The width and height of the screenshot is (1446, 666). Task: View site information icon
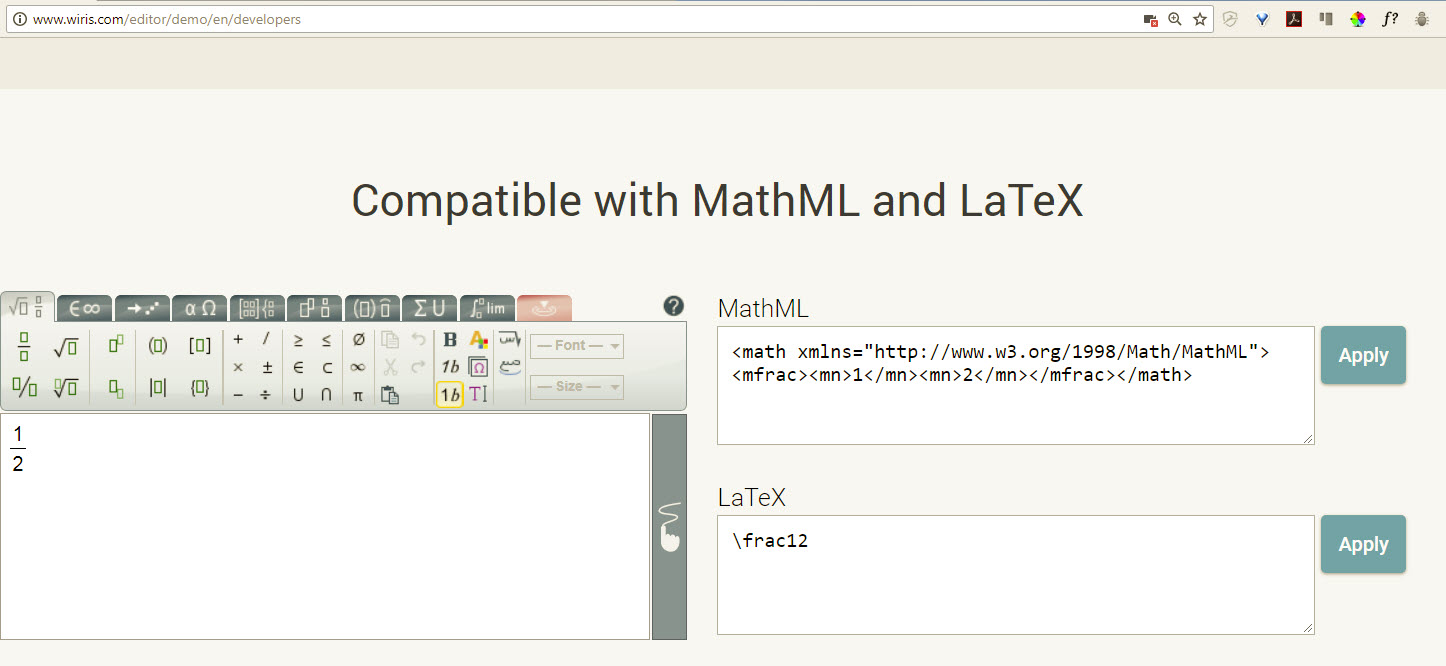tap(18, 19)
